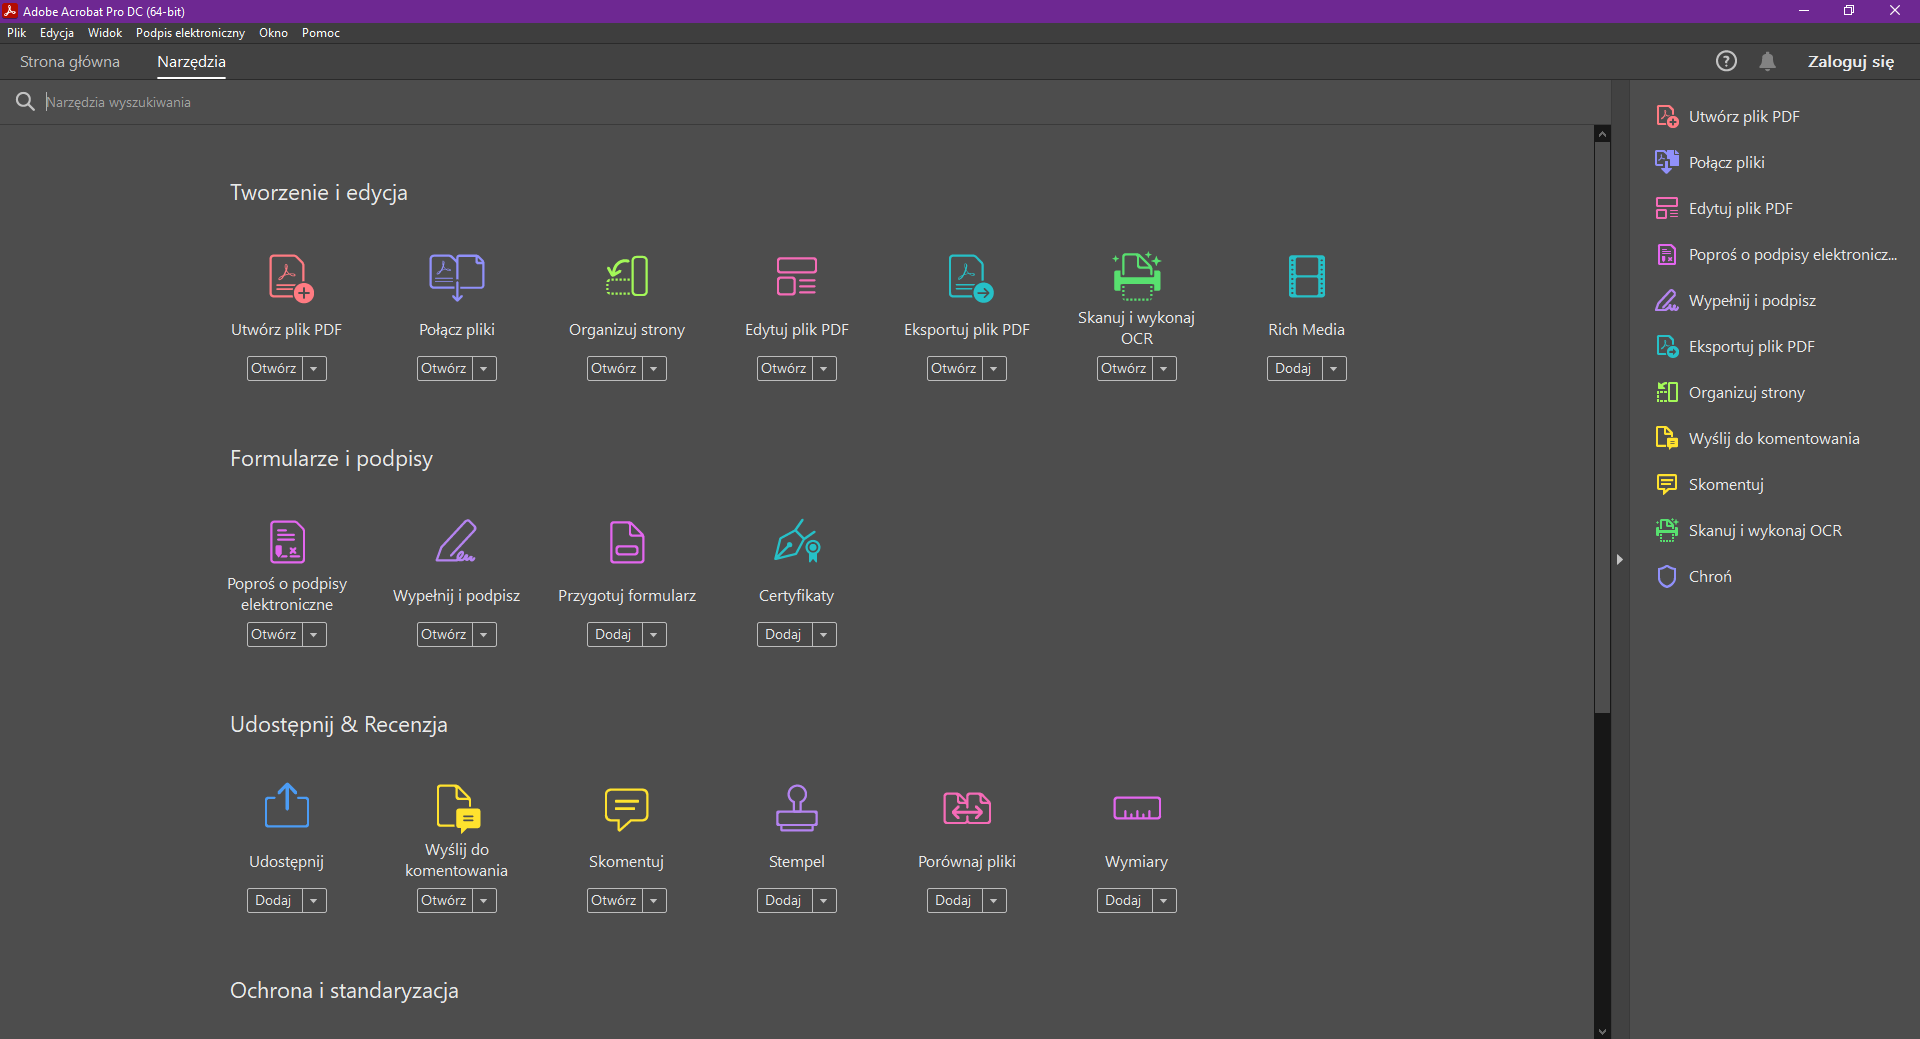1920x1039 pixels.
Task: Select Wyślij do komentowania in the right sidebar
Action: click(1774, 438)
